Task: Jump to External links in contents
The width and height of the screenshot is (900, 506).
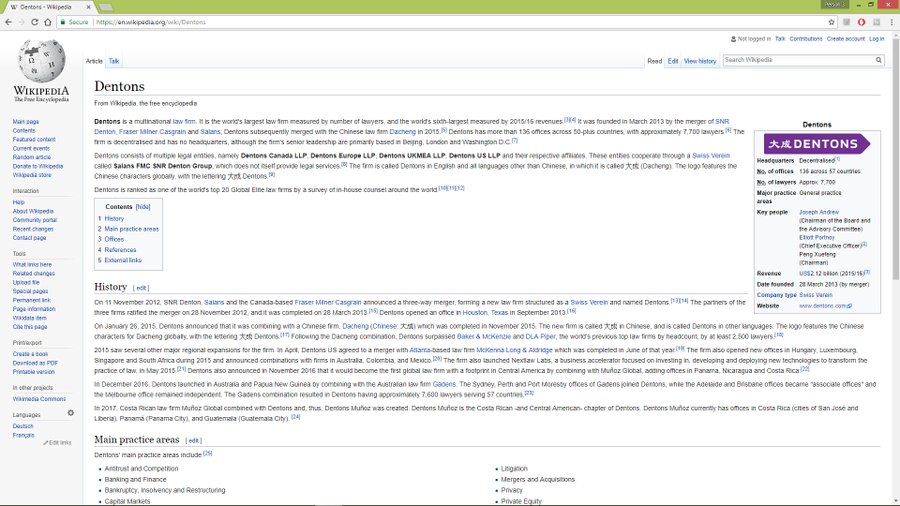Action: pos(123,260)
